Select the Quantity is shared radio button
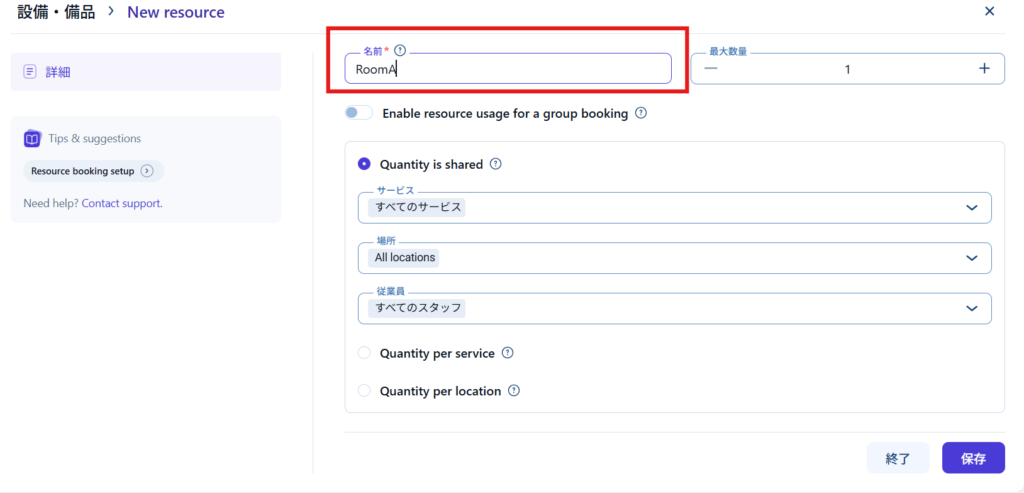 point(364,164)
